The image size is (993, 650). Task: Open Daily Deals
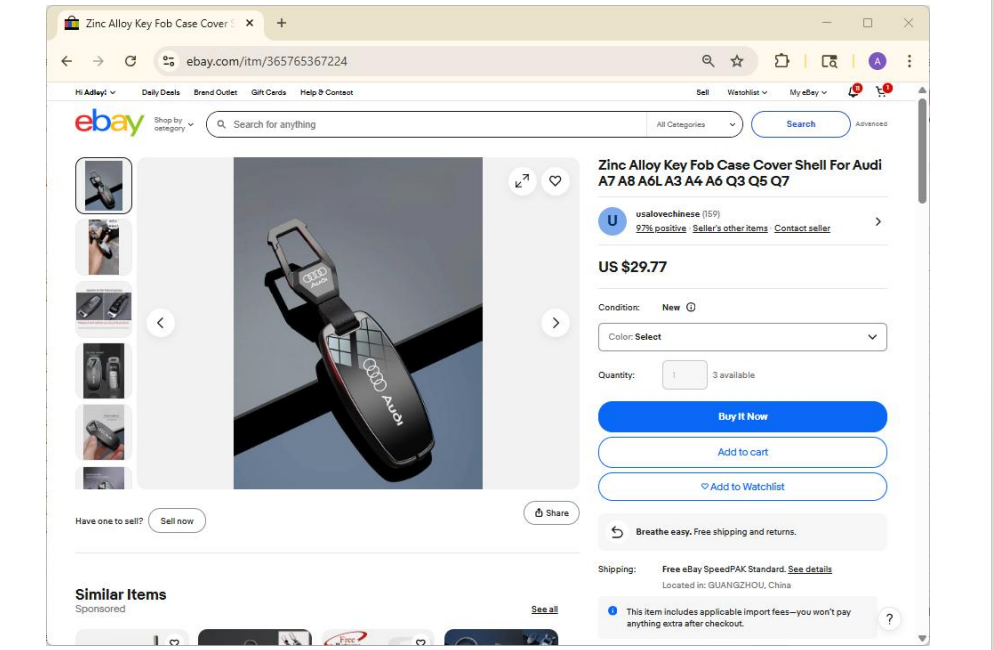161,92
